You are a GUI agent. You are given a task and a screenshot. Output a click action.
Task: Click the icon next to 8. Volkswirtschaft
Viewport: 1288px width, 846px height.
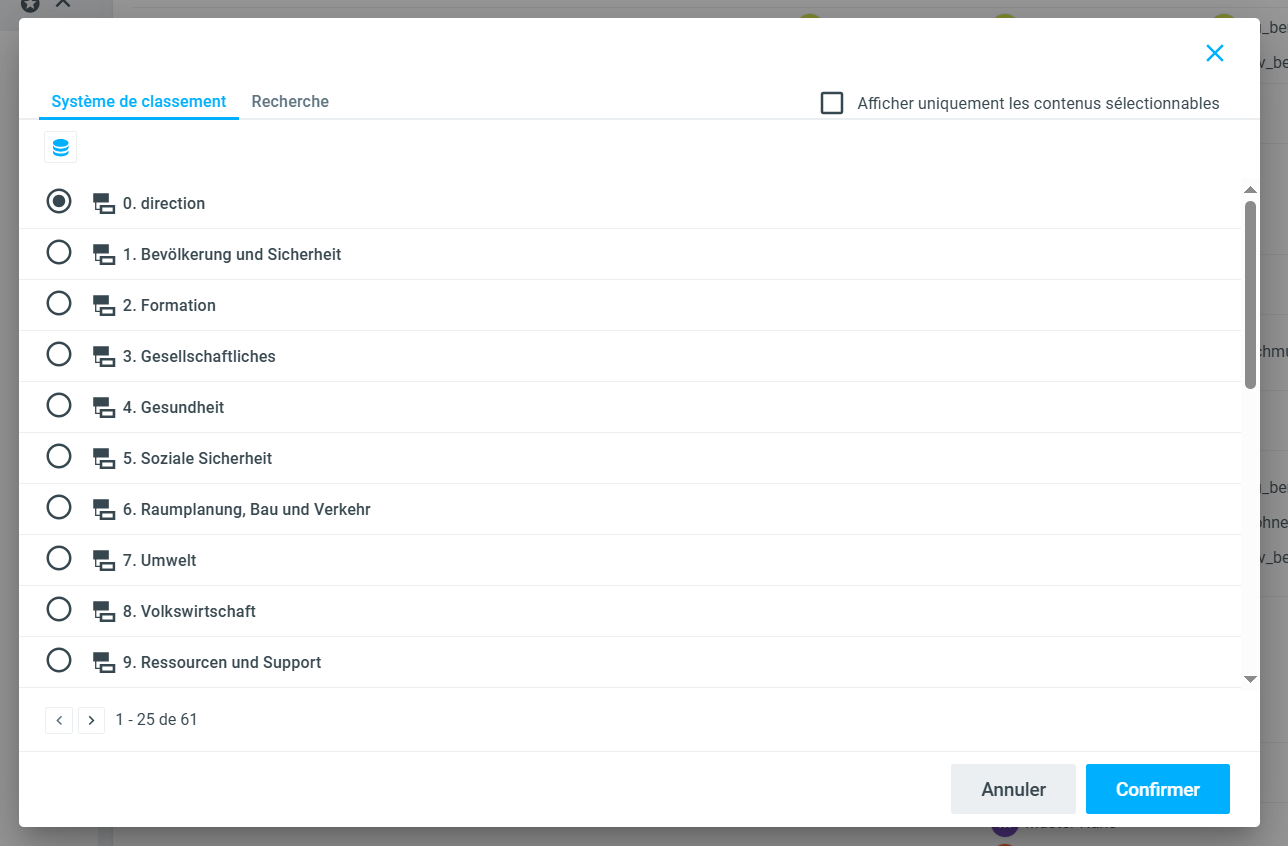tap(104, 611)
